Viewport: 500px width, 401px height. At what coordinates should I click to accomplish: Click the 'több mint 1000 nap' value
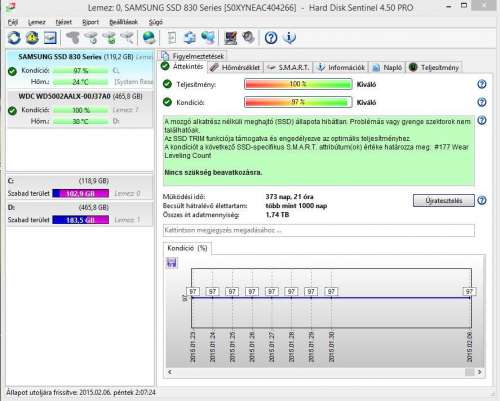pos(296,206)
